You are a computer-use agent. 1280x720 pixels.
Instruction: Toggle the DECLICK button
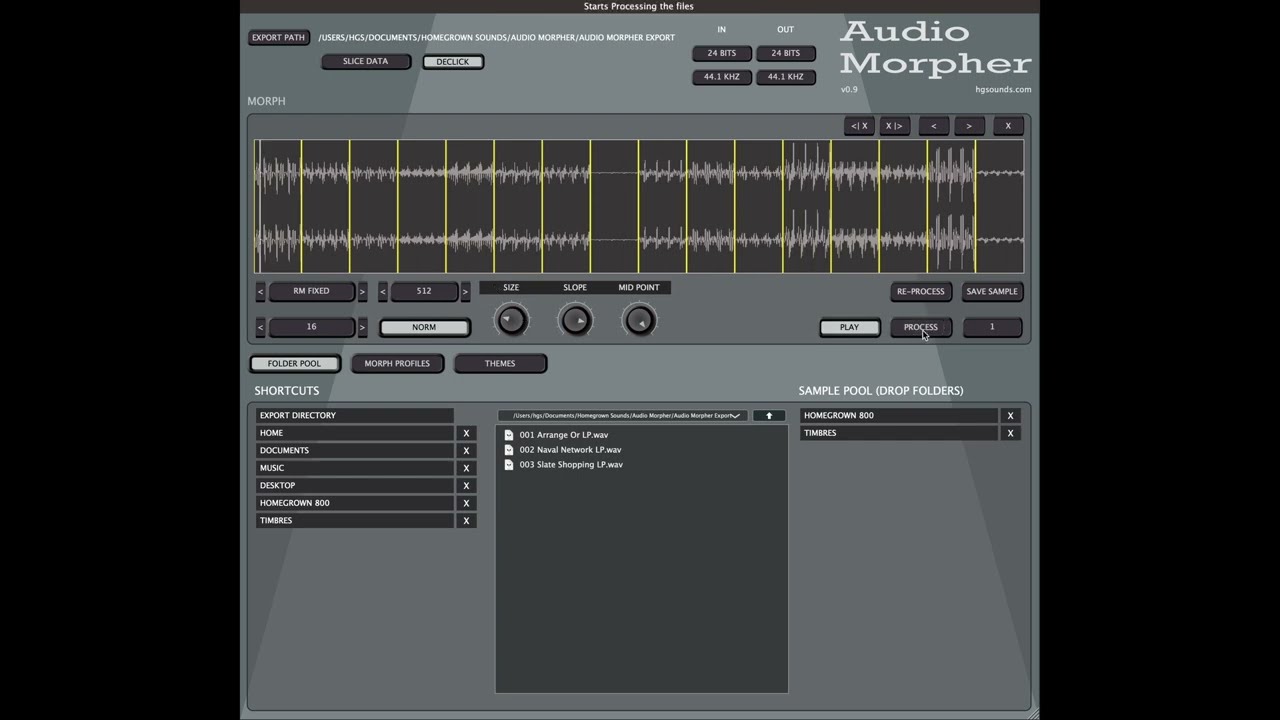[x=452, y=62]
